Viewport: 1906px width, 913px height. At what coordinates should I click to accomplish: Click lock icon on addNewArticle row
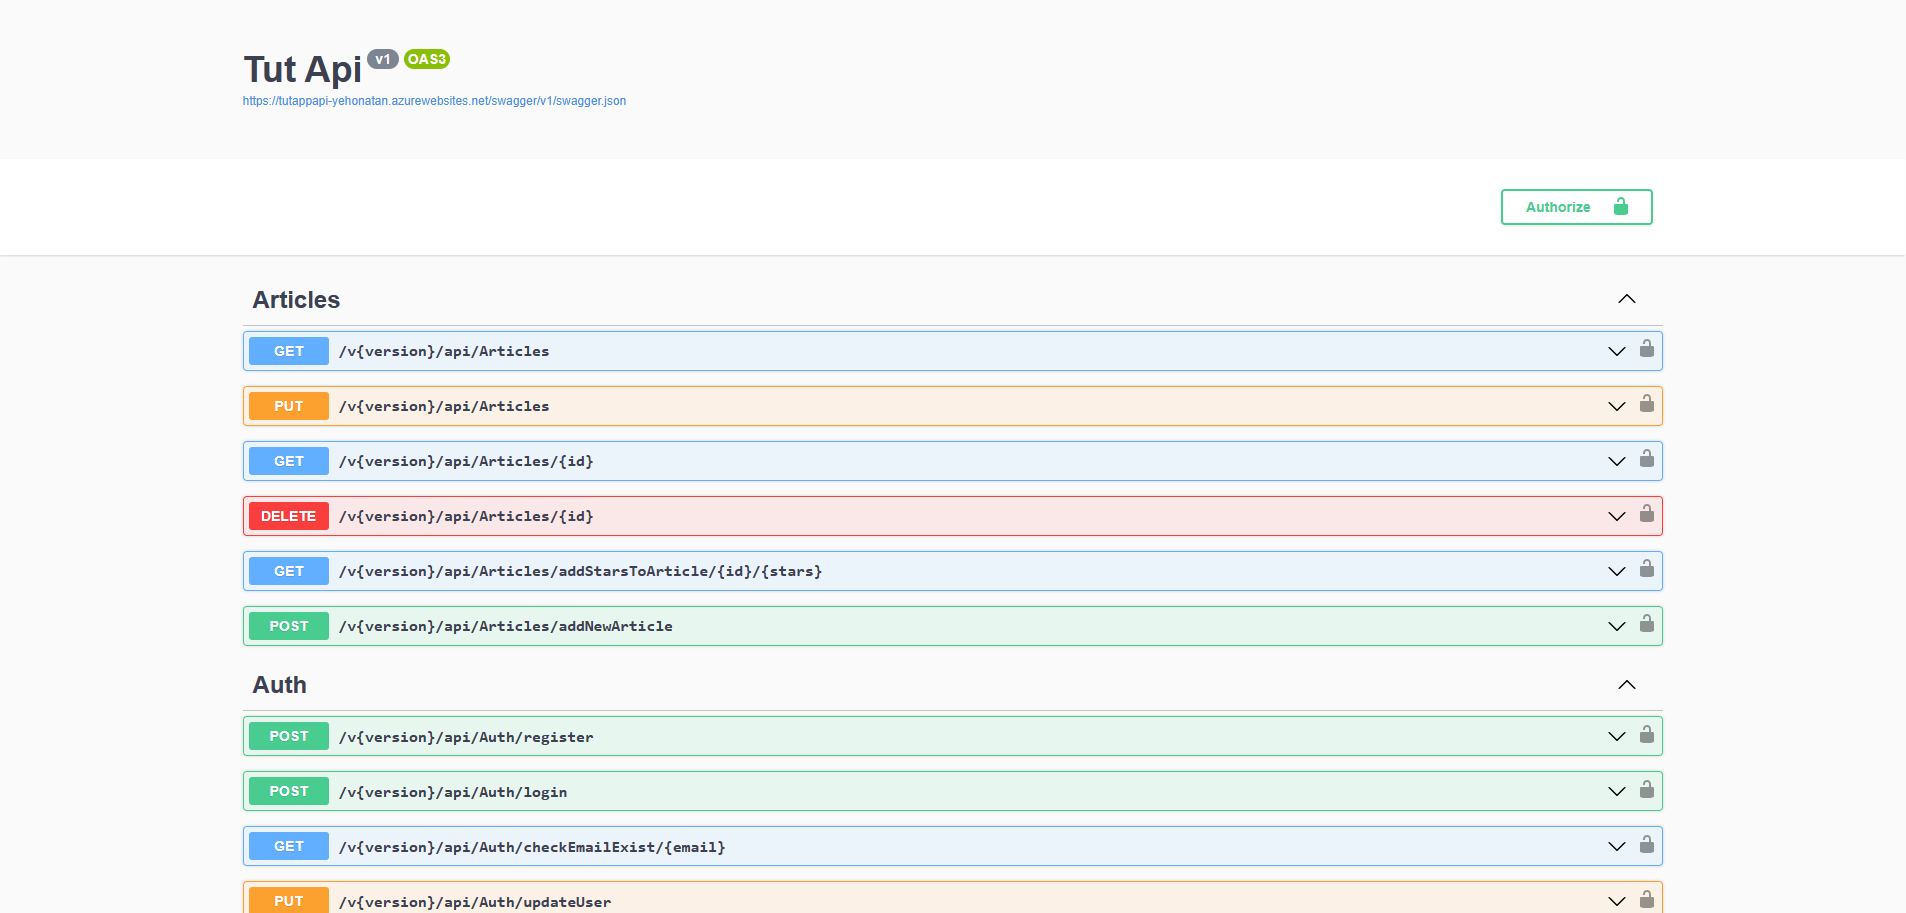[x=1646, y=624]
